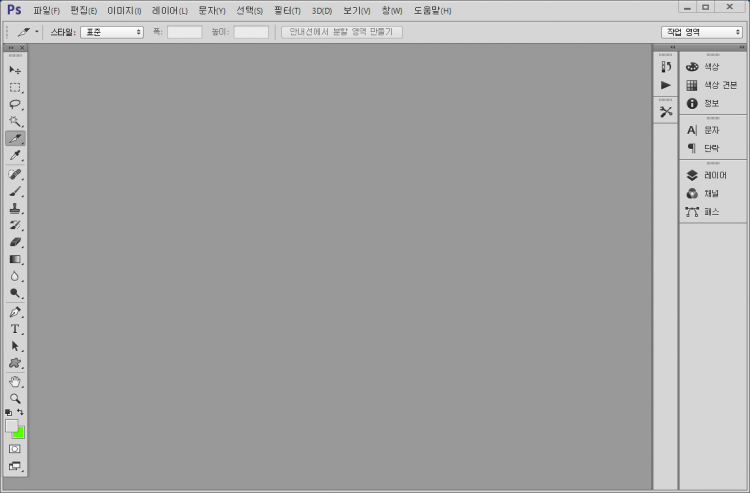Select the Horizontal Type tool

(x=15, y=328)
